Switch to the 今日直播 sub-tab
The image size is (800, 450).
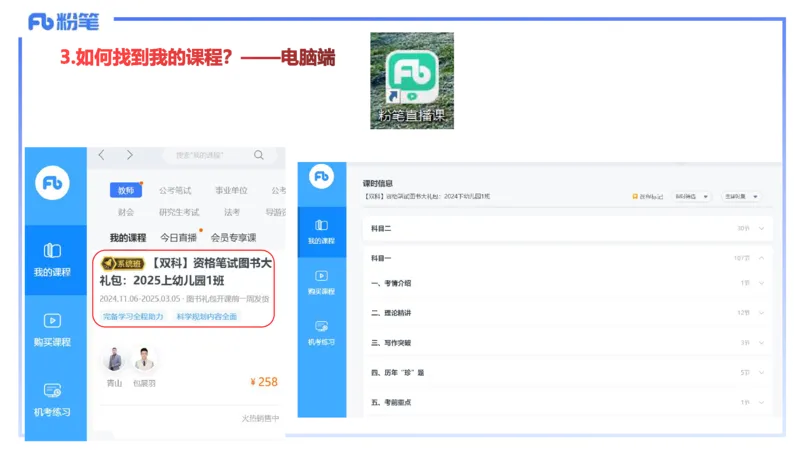pos(178,238)
